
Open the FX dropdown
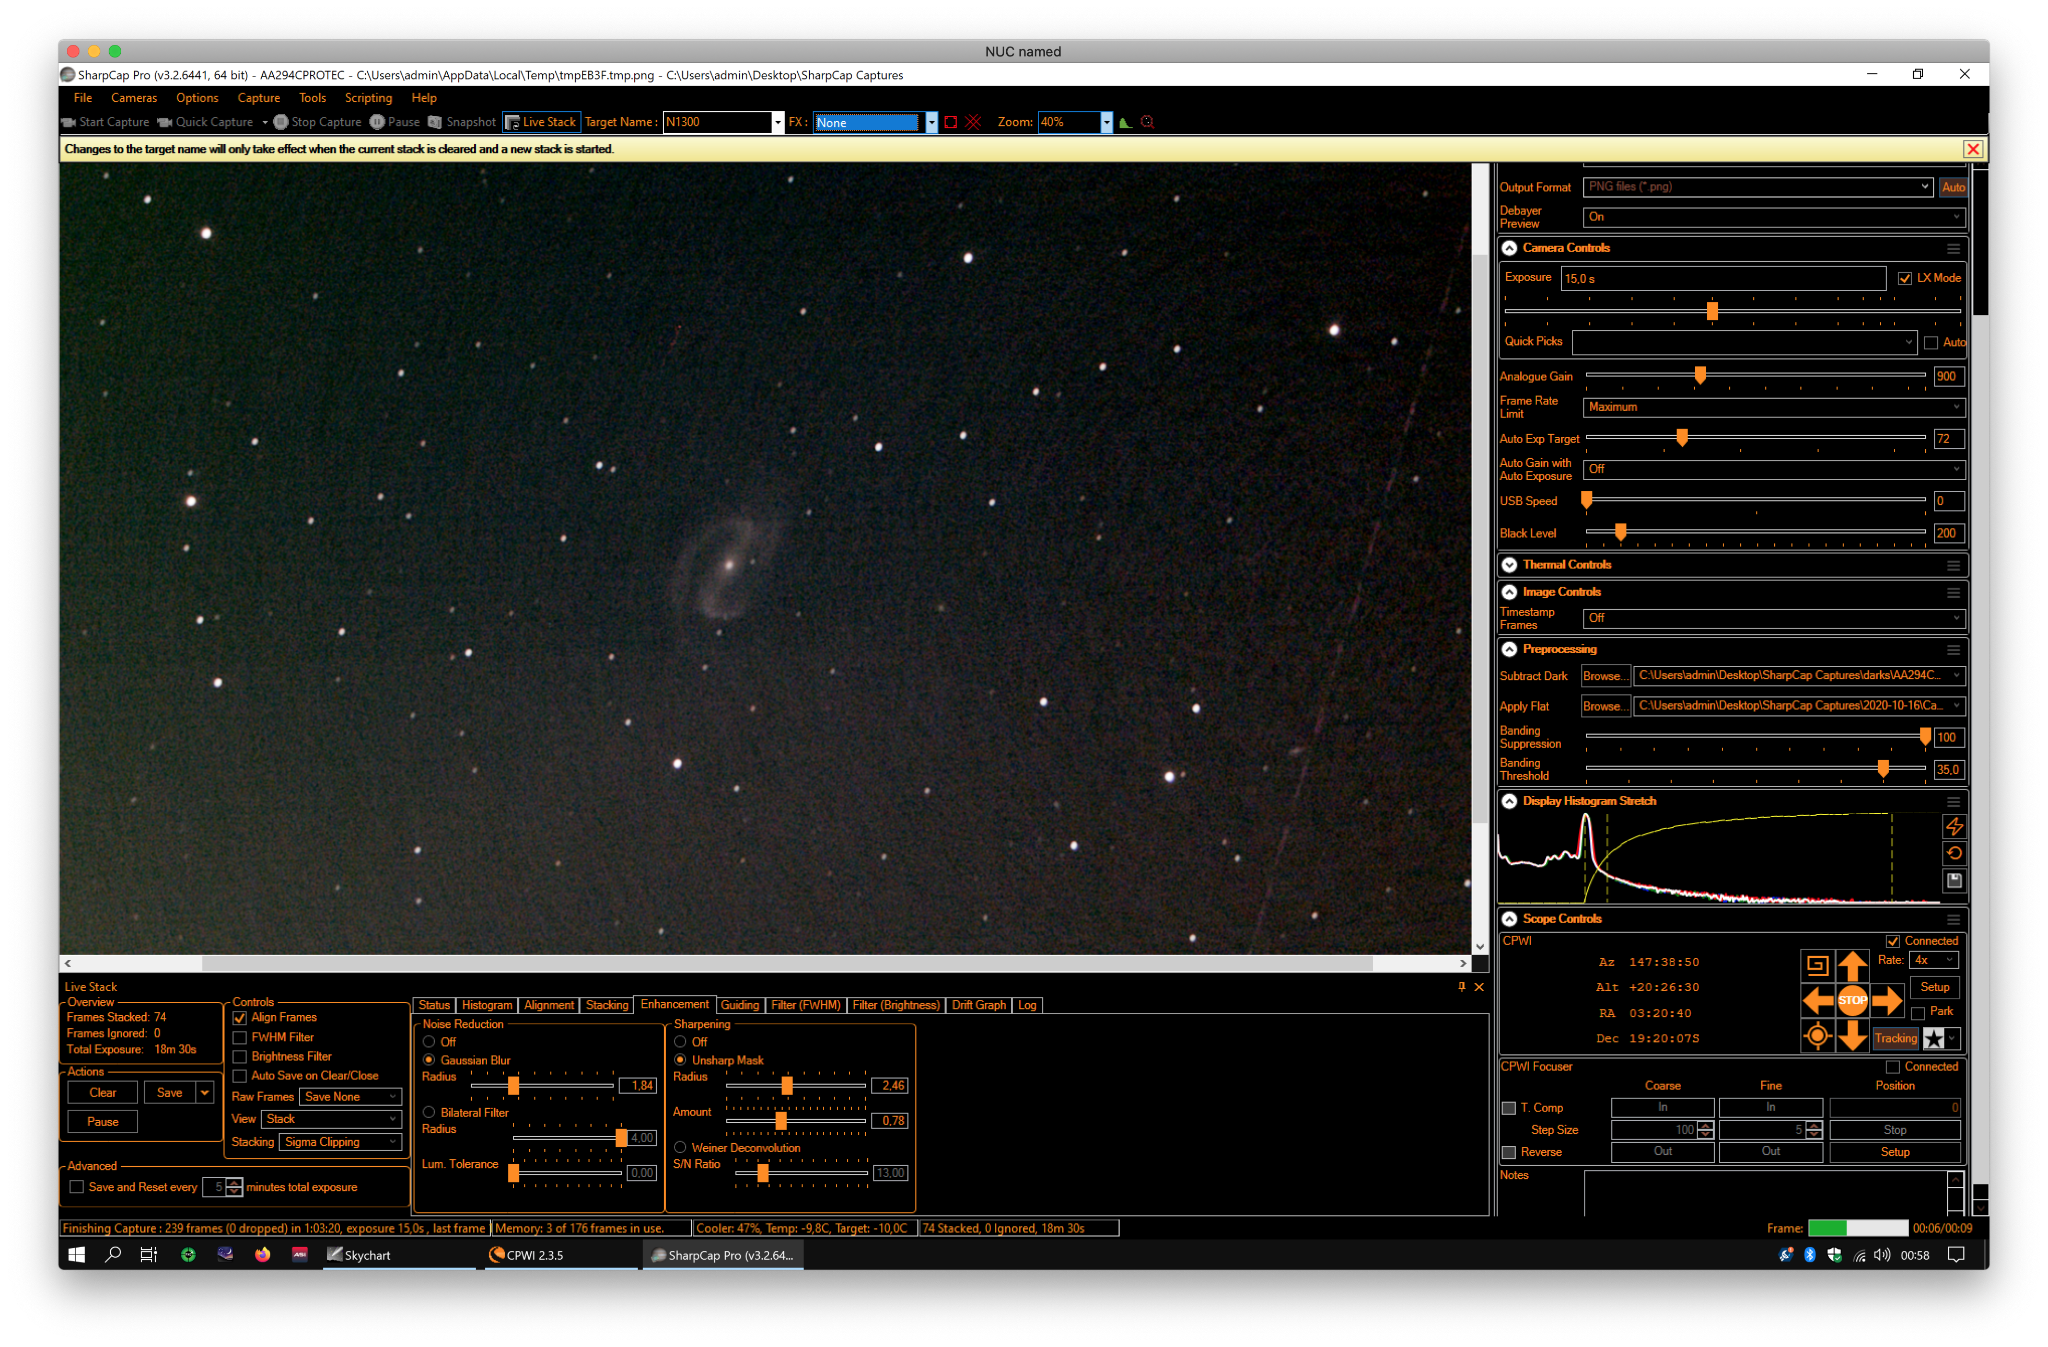(931, 122)
